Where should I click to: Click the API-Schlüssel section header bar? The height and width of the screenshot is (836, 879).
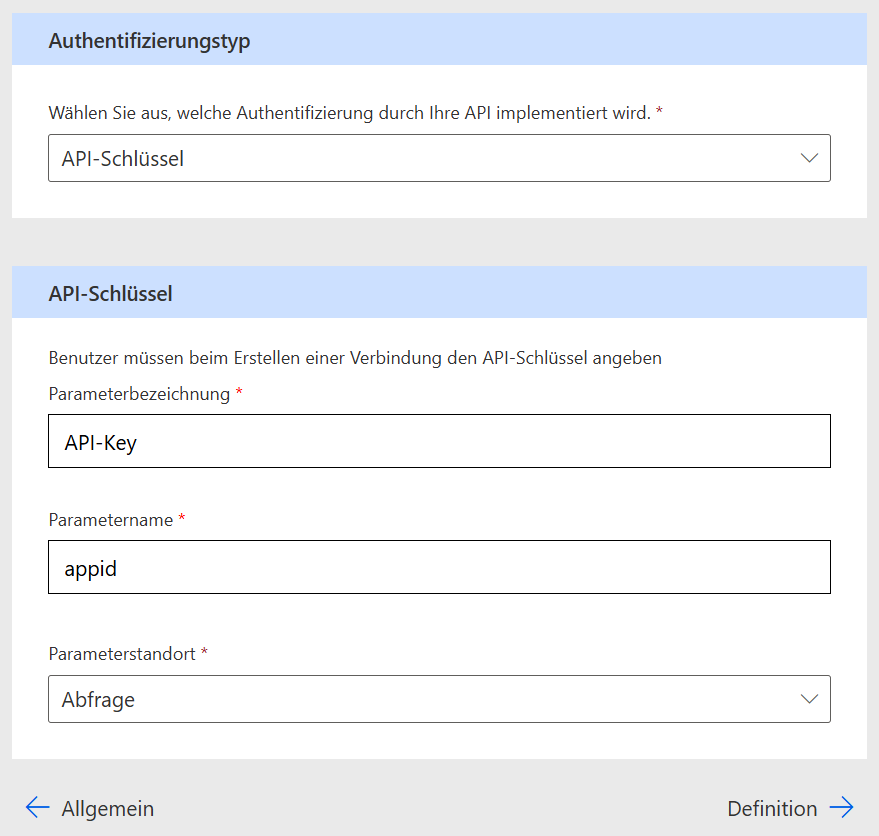pos(438,293)
